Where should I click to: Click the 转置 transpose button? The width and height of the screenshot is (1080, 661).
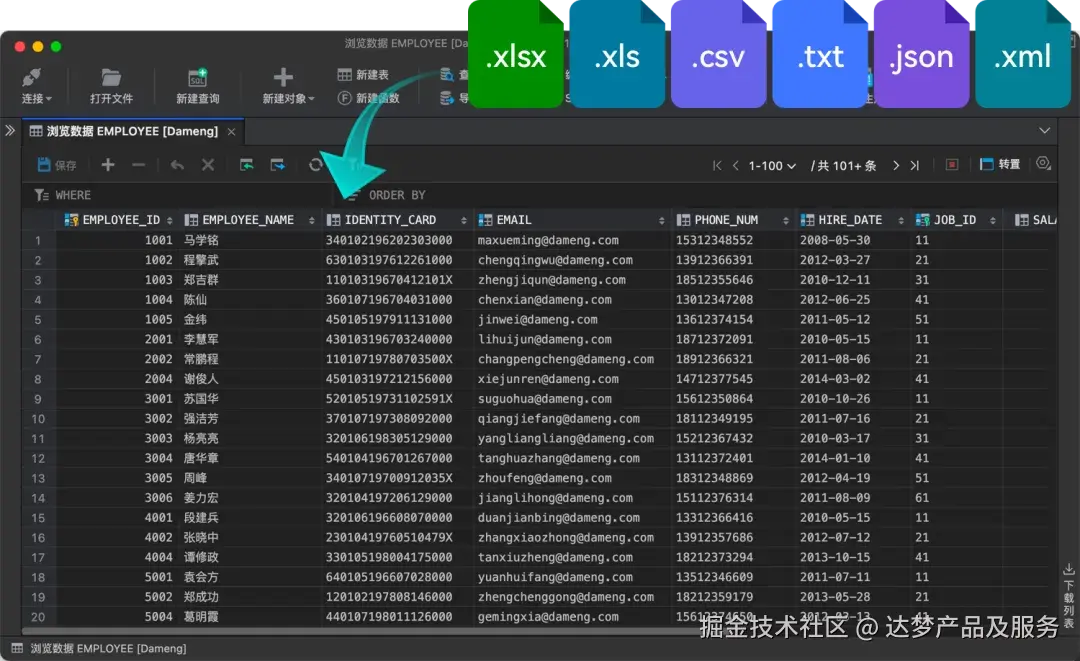[x=1000, y=165]
